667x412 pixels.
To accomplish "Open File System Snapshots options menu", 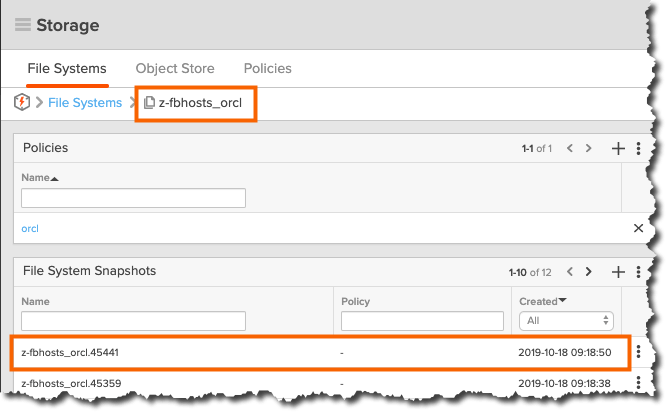I will point(638,272).
